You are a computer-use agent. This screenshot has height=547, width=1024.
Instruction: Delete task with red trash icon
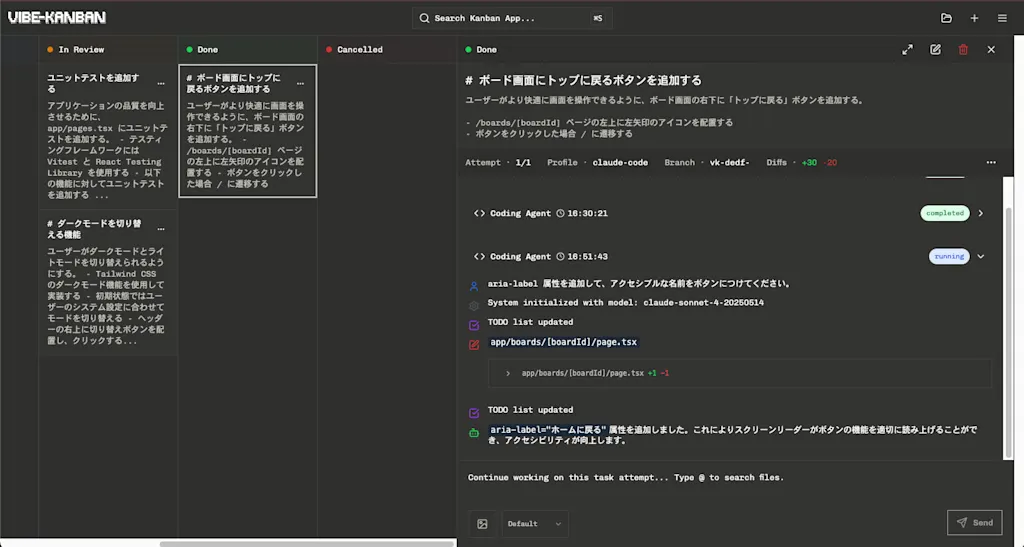[963, 50]
